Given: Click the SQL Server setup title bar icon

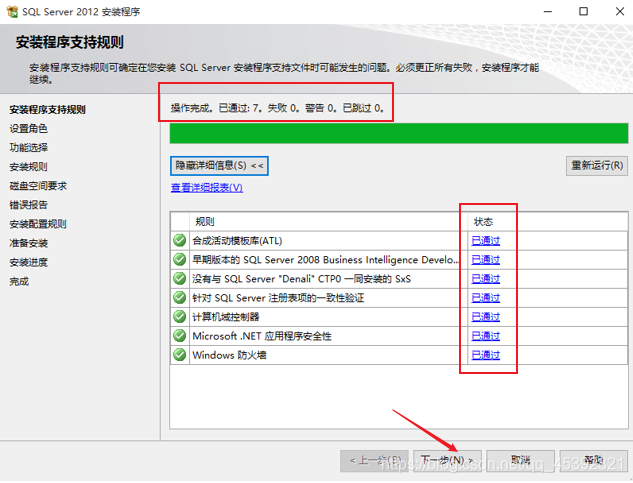Looking at the screenshot, I should (x=12, y=12).
